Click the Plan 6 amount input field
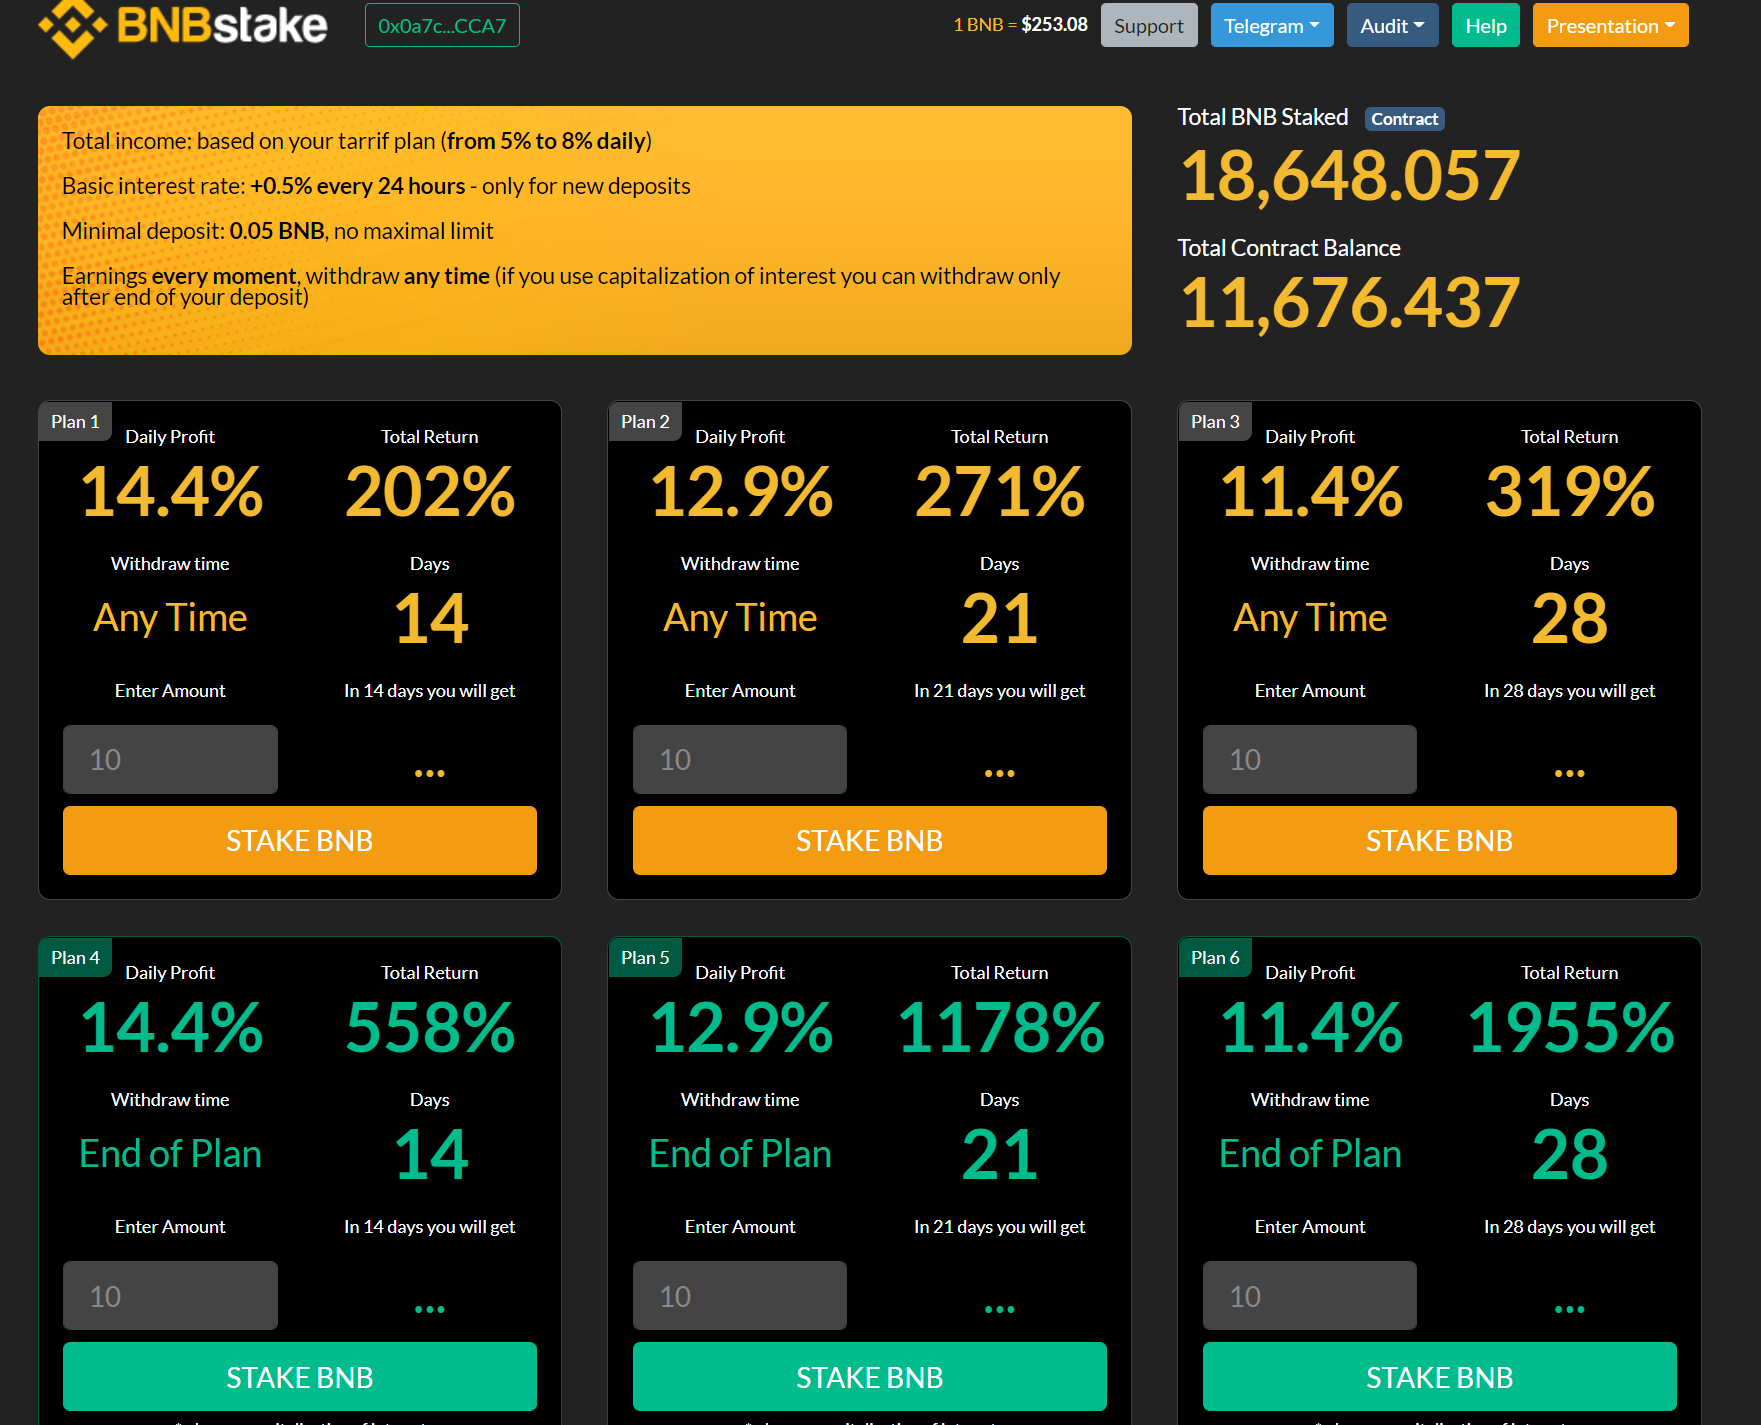The image size is (1761, 1425). click(1310, 1296)
